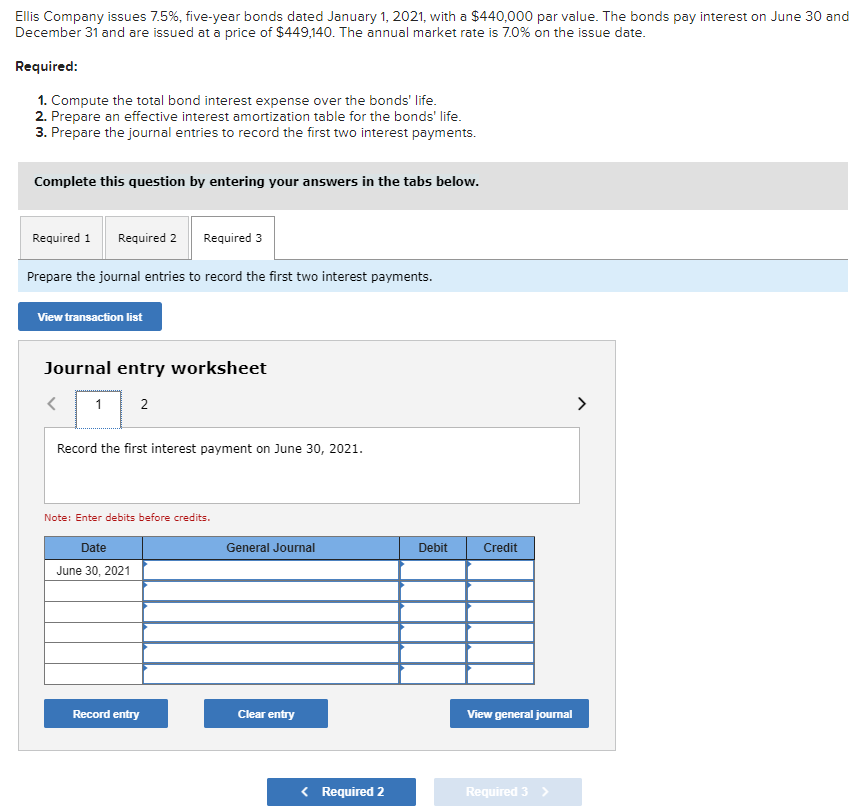Click View transaction list button
Image resolution: width=863 pixels, height=812 pixels.
[90, 317]
